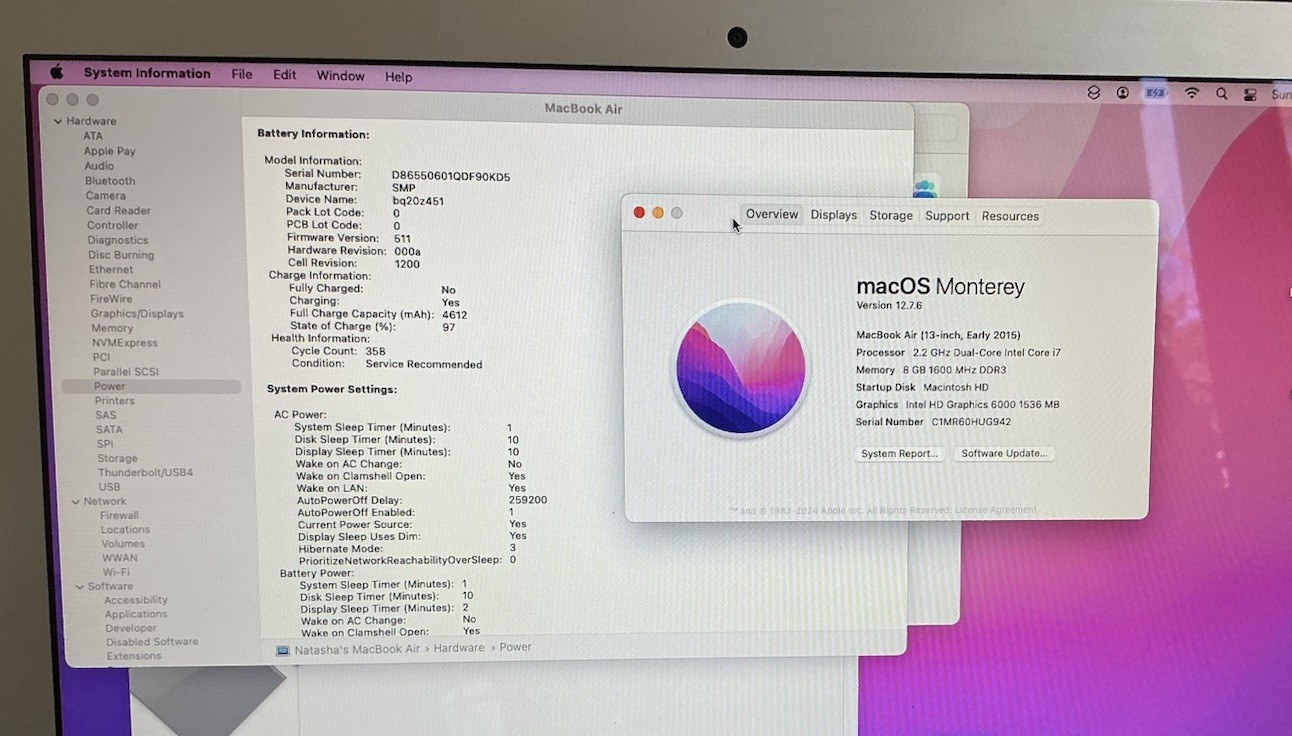The height and width of the screenshot is (736, 1292).
Task: Select Volumes under Network
Action: [123, 544]
